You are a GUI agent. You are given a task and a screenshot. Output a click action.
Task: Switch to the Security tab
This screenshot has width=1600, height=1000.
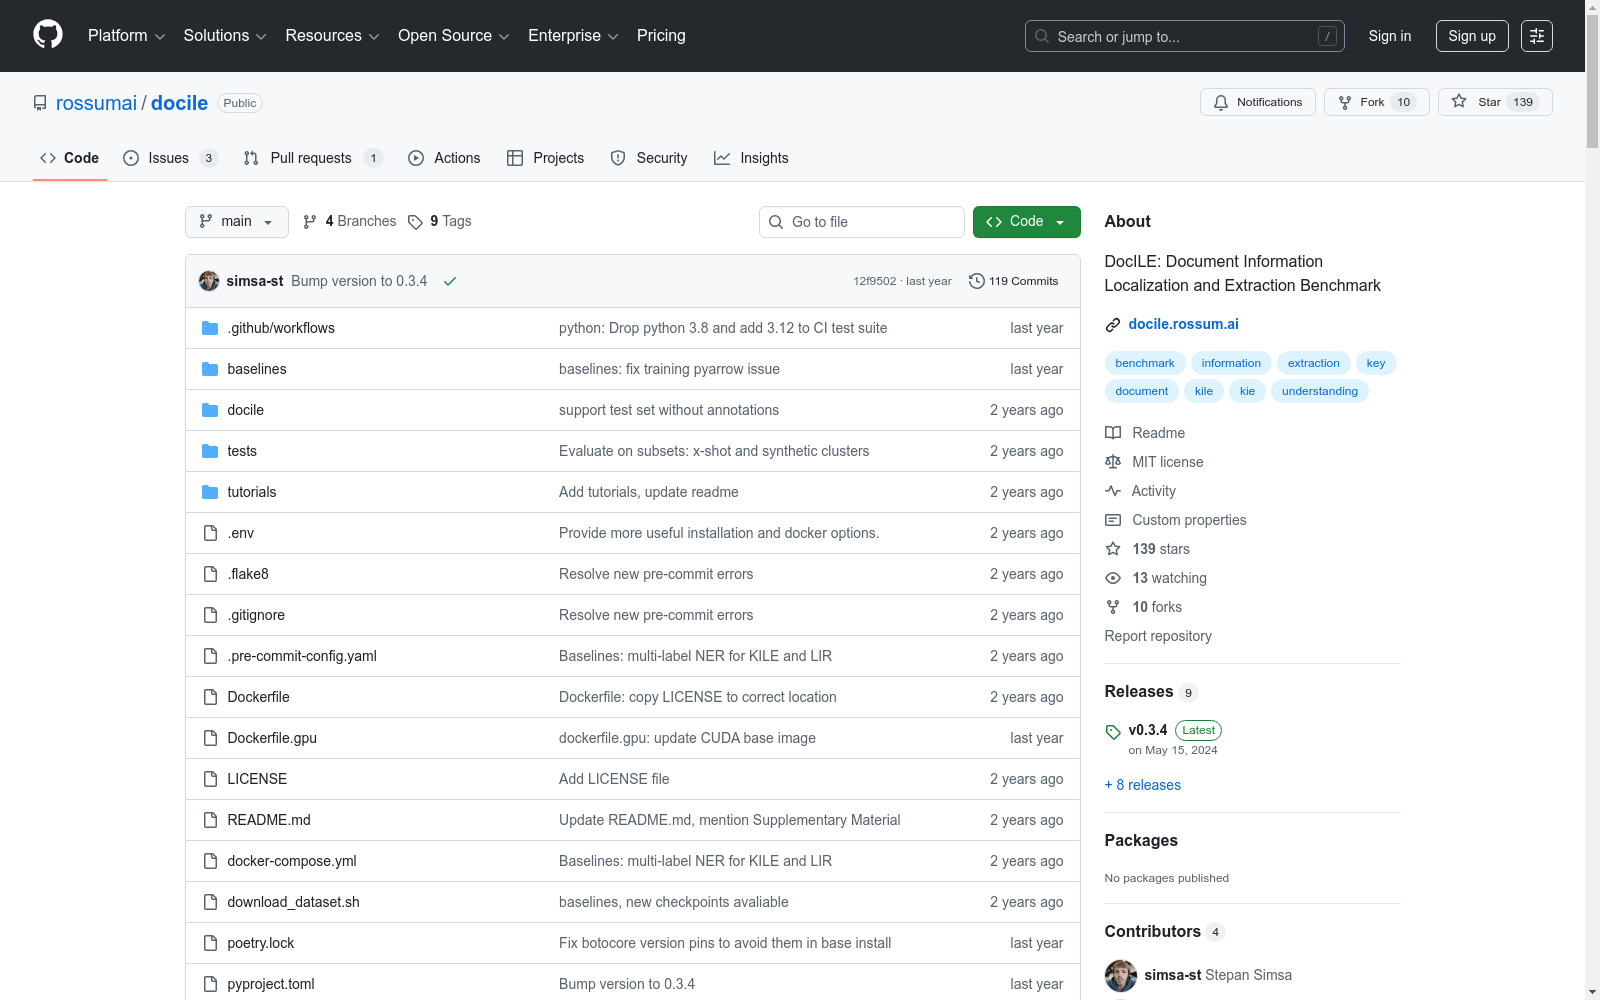click(x=649, y=158)
